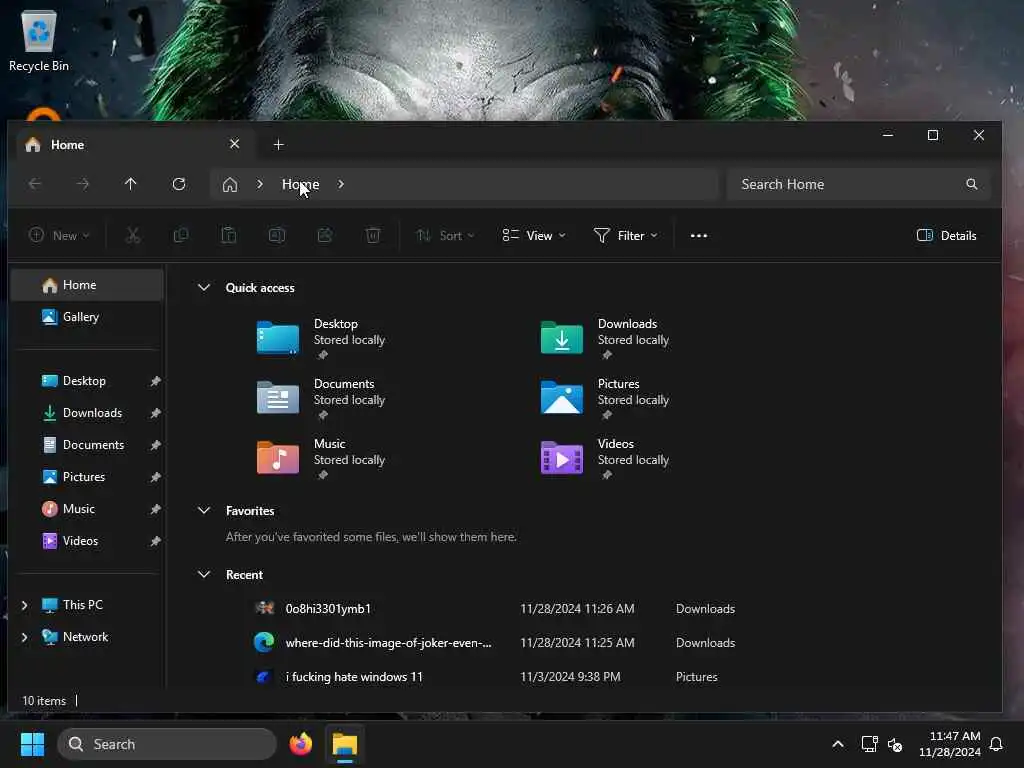The width and height of the screenshot is (1024, 768).
Task: Go up one folder level
Action: click(x=131, y=184)
